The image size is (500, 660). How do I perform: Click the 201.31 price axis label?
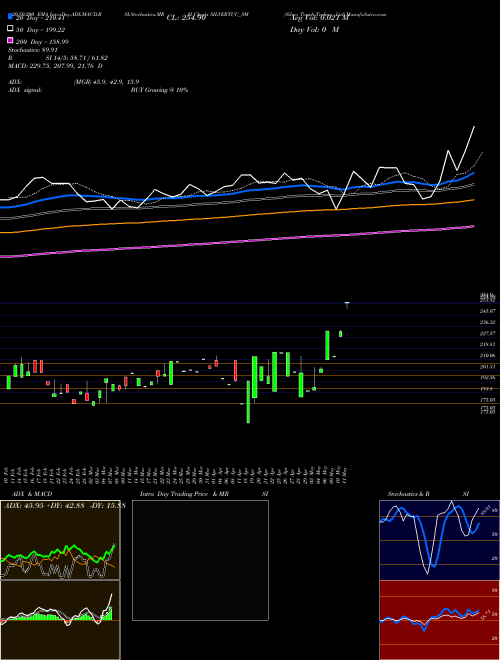pos(487,367)
